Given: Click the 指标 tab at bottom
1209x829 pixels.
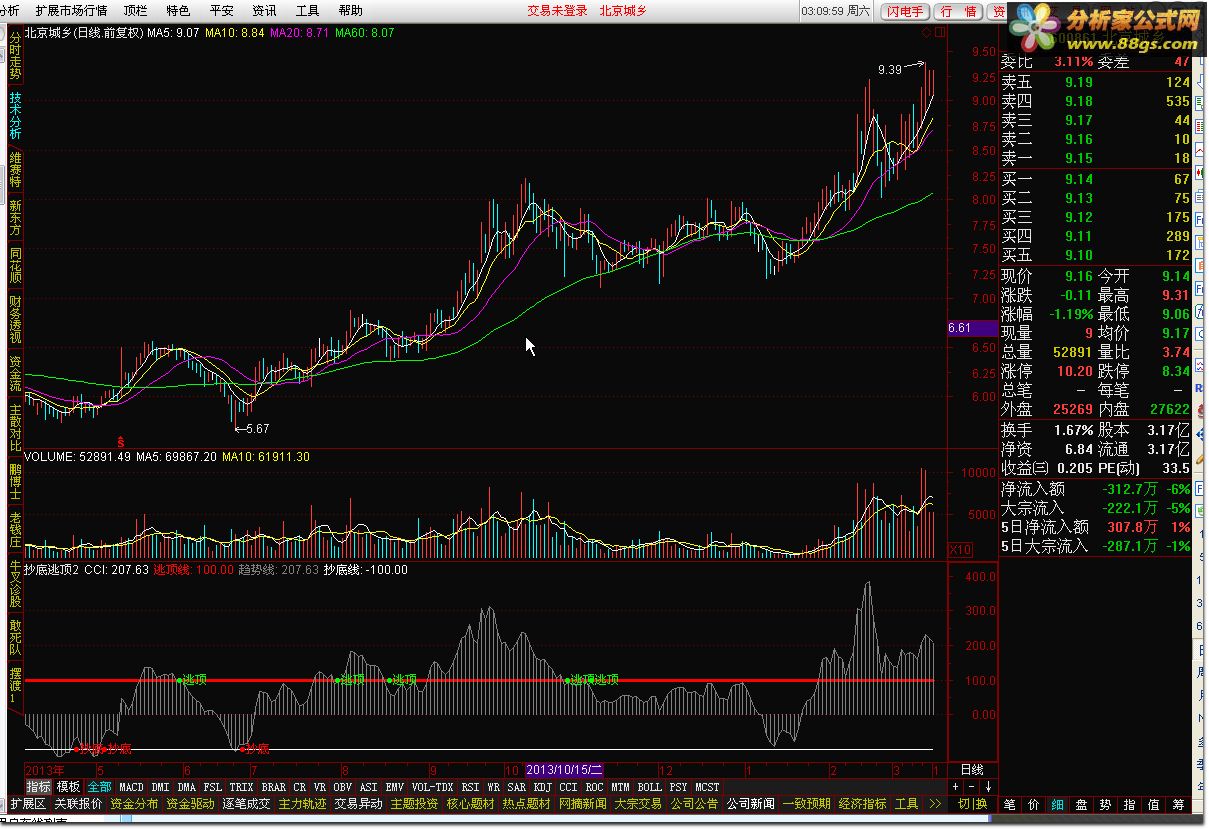Looking at the screenshot, I should [x=38, y=787].
